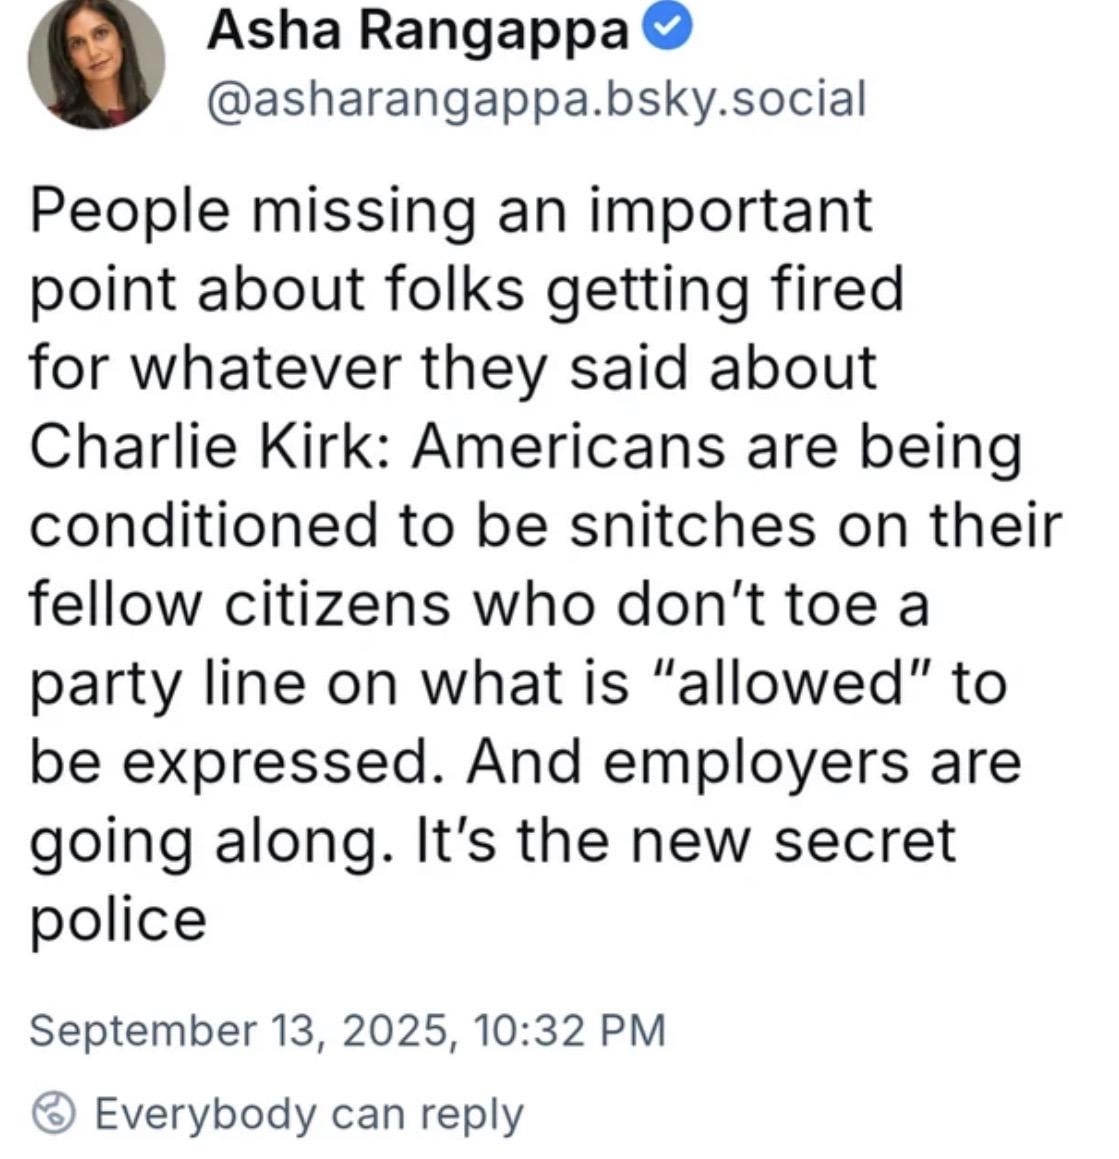1119x1159 pixels.
Task: Click the @asharangappa.bsky.social handle
Action: (535, 99)
